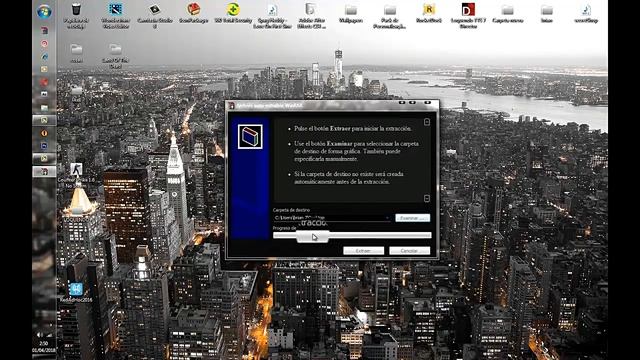Click the Carpeta de destino path field
This screenshot has height=360, width=640.
click(x=332, y=218)
